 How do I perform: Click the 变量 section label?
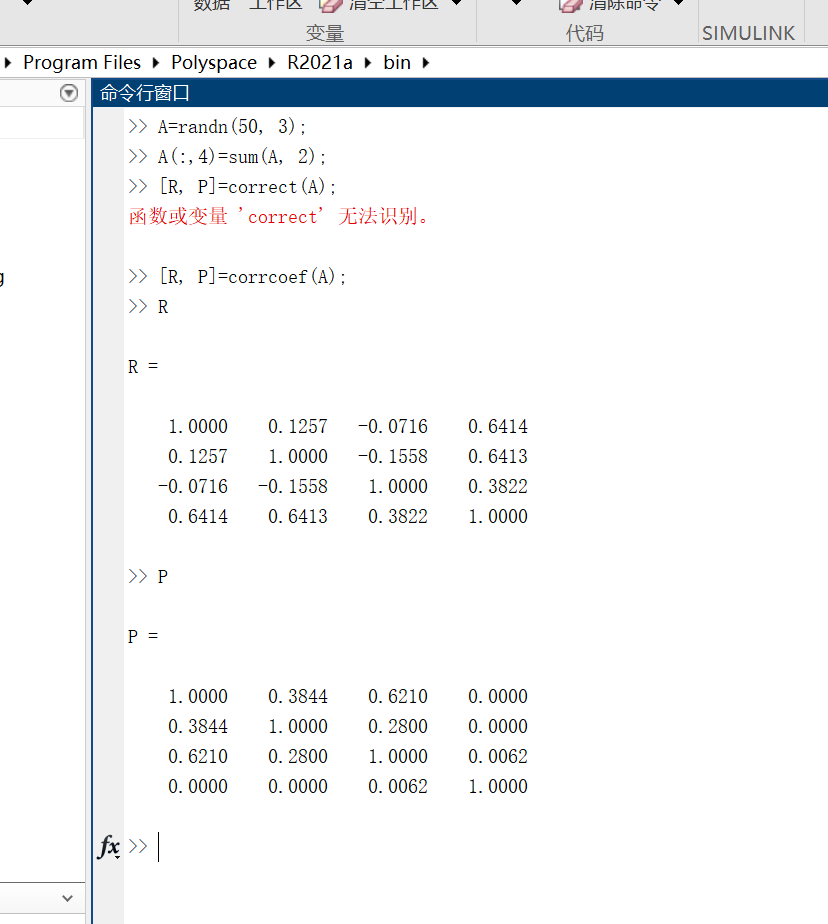coord(325,34)
